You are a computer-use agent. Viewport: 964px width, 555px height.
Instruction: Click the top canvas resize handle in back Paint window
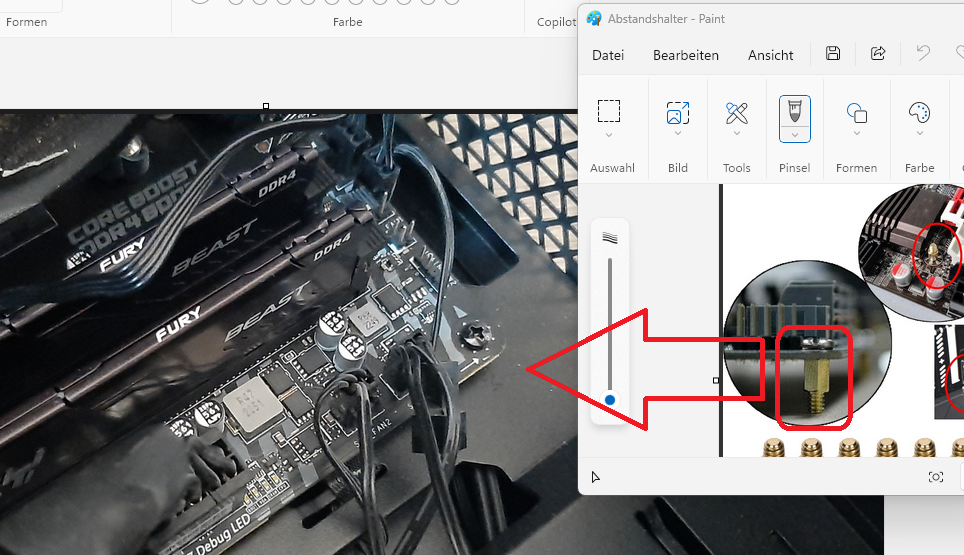[x=266, y=106]
